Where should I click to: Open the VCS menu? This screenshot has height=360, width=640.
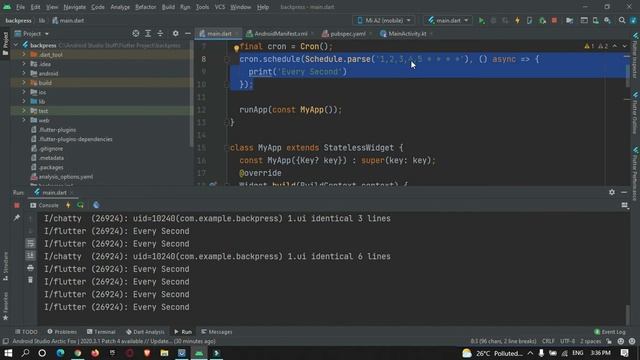[220, 7]
